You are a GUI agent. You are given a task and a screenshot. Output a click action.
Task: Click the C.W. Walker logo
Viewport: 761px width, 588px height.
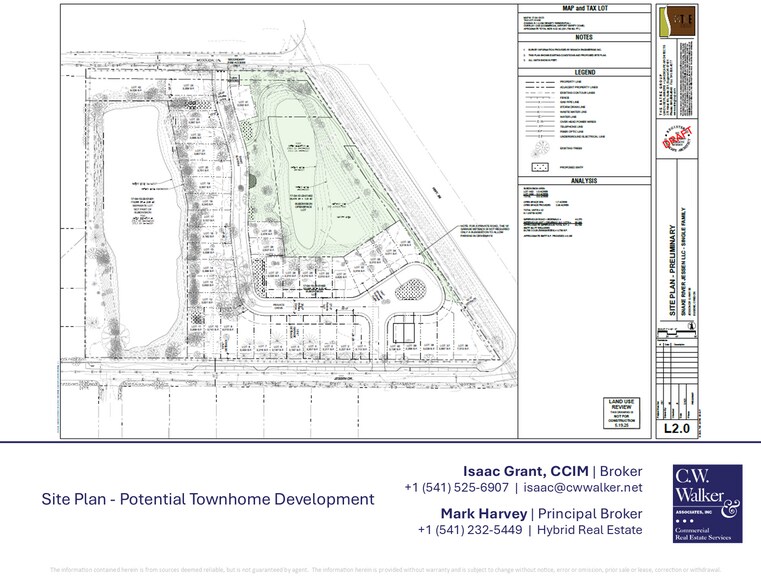pyautogui.click(x=707, y=504)
